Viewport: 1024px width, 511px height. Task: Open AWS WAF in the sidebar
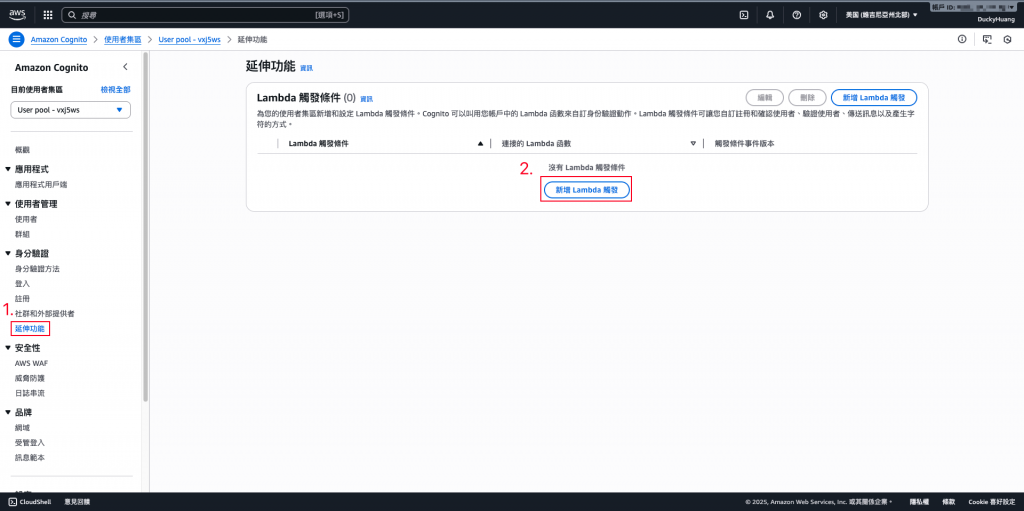(x=31, y=363)
